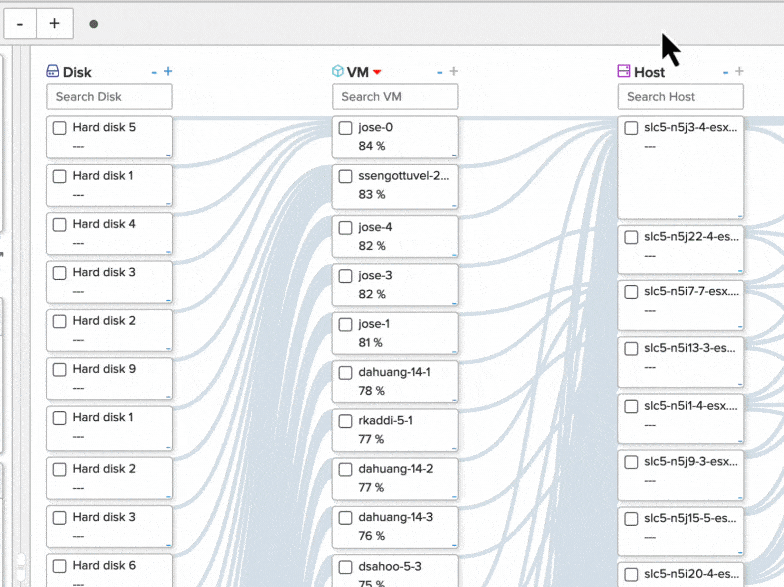Click the Disk column header

coord(77,72)
